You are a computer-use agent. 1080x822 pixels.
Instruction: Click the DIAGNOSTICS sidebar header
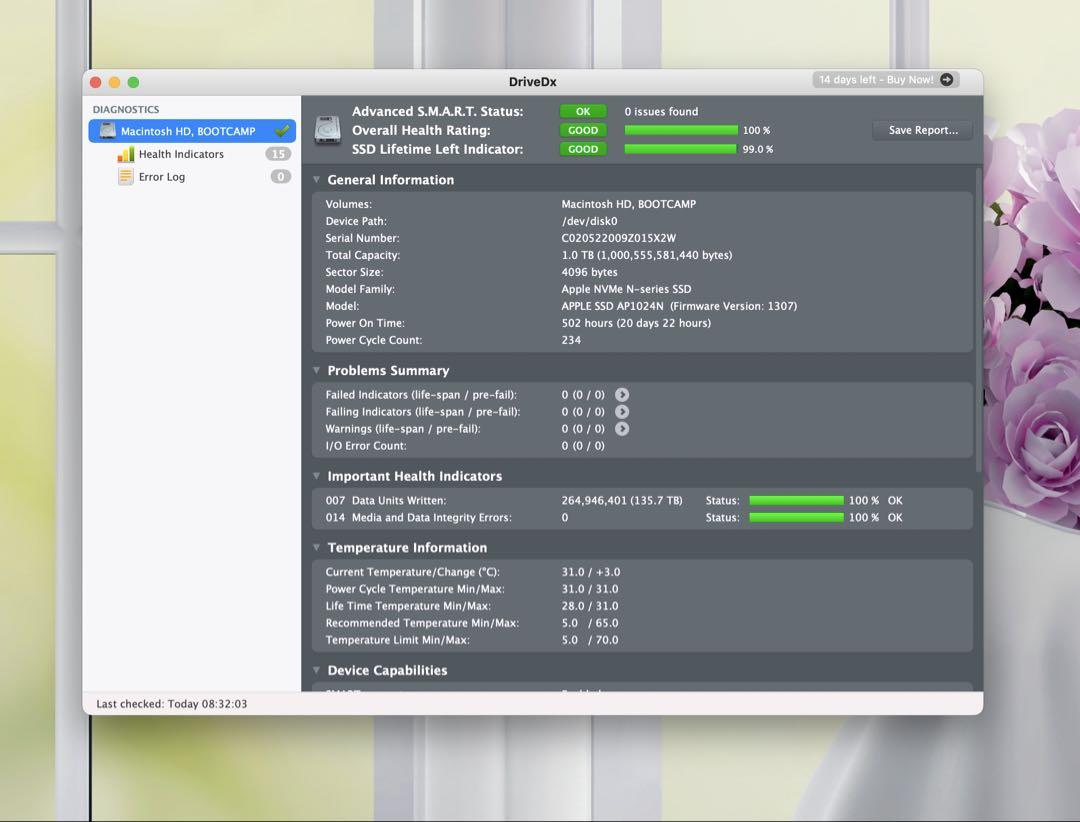(x=126, y=110)
